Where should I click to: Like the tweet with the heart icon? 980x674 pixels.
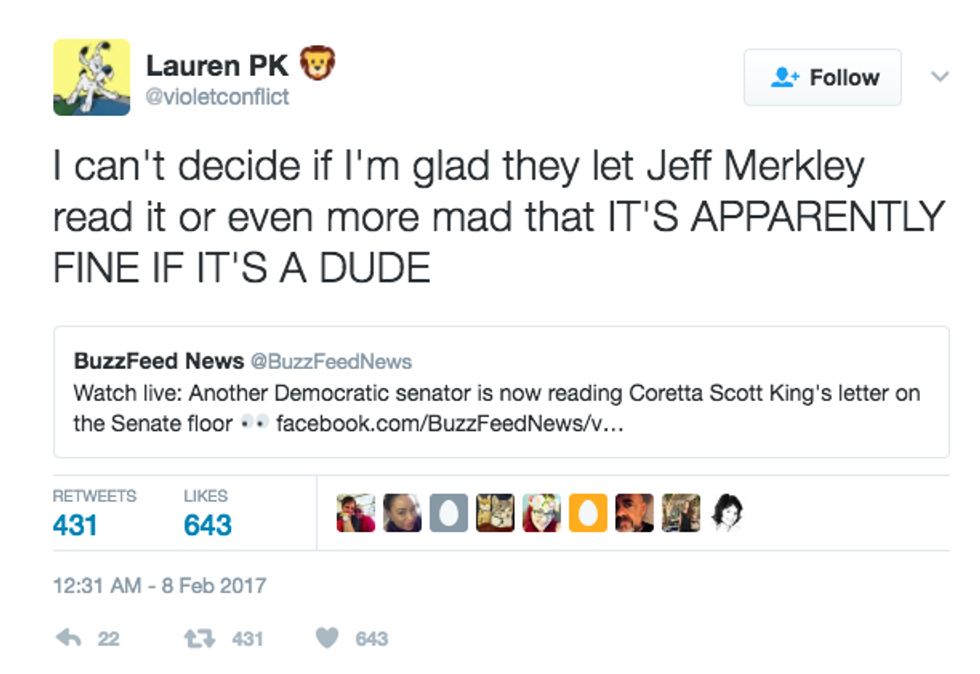327,638
